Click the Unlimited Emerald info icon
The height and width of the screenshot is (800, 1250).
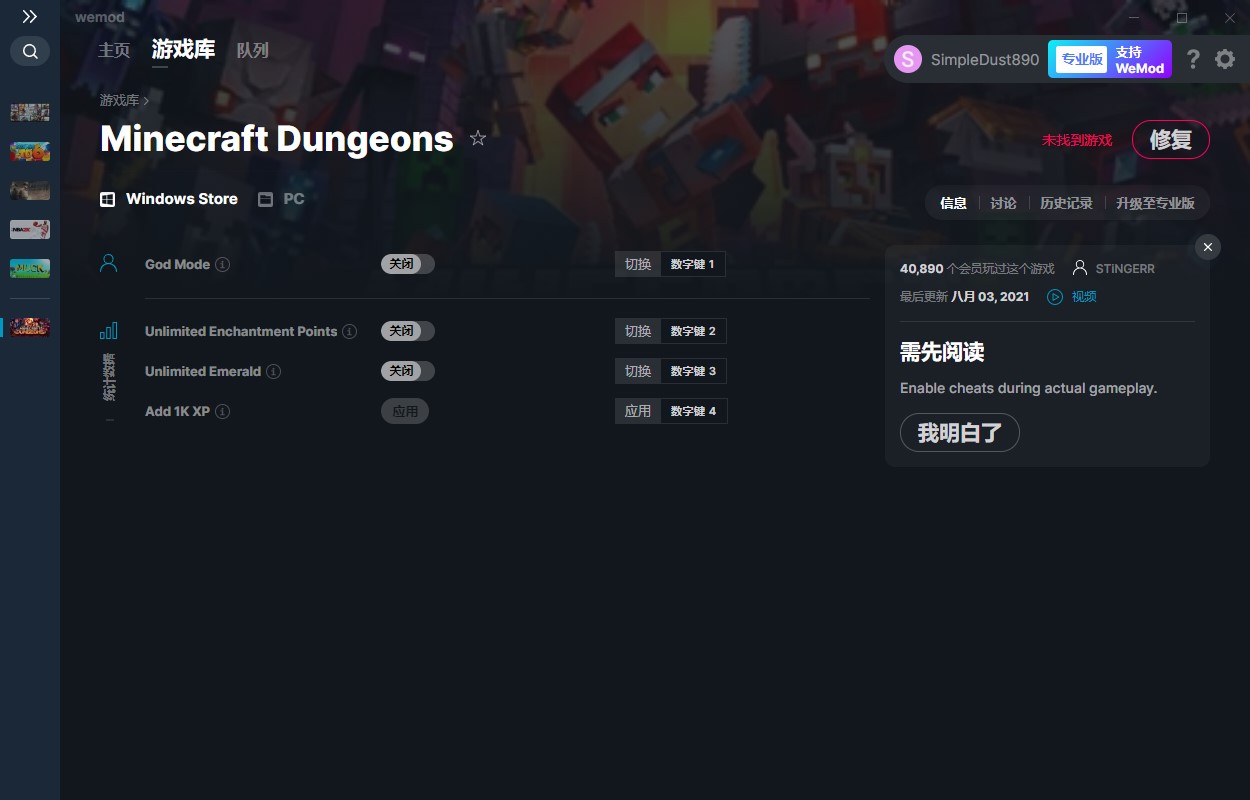[x=274, y=372]
